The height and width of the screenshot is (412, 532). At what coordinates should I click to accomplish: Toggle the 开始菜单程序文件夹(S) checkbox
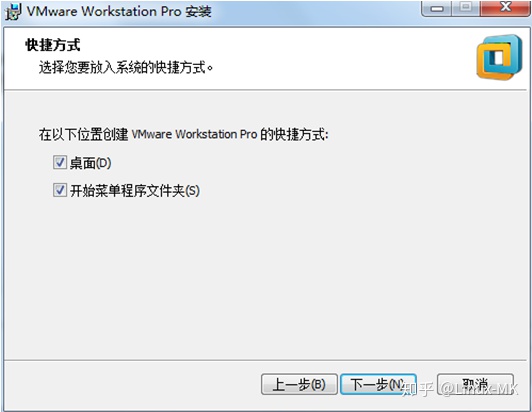tap(59, 190)
